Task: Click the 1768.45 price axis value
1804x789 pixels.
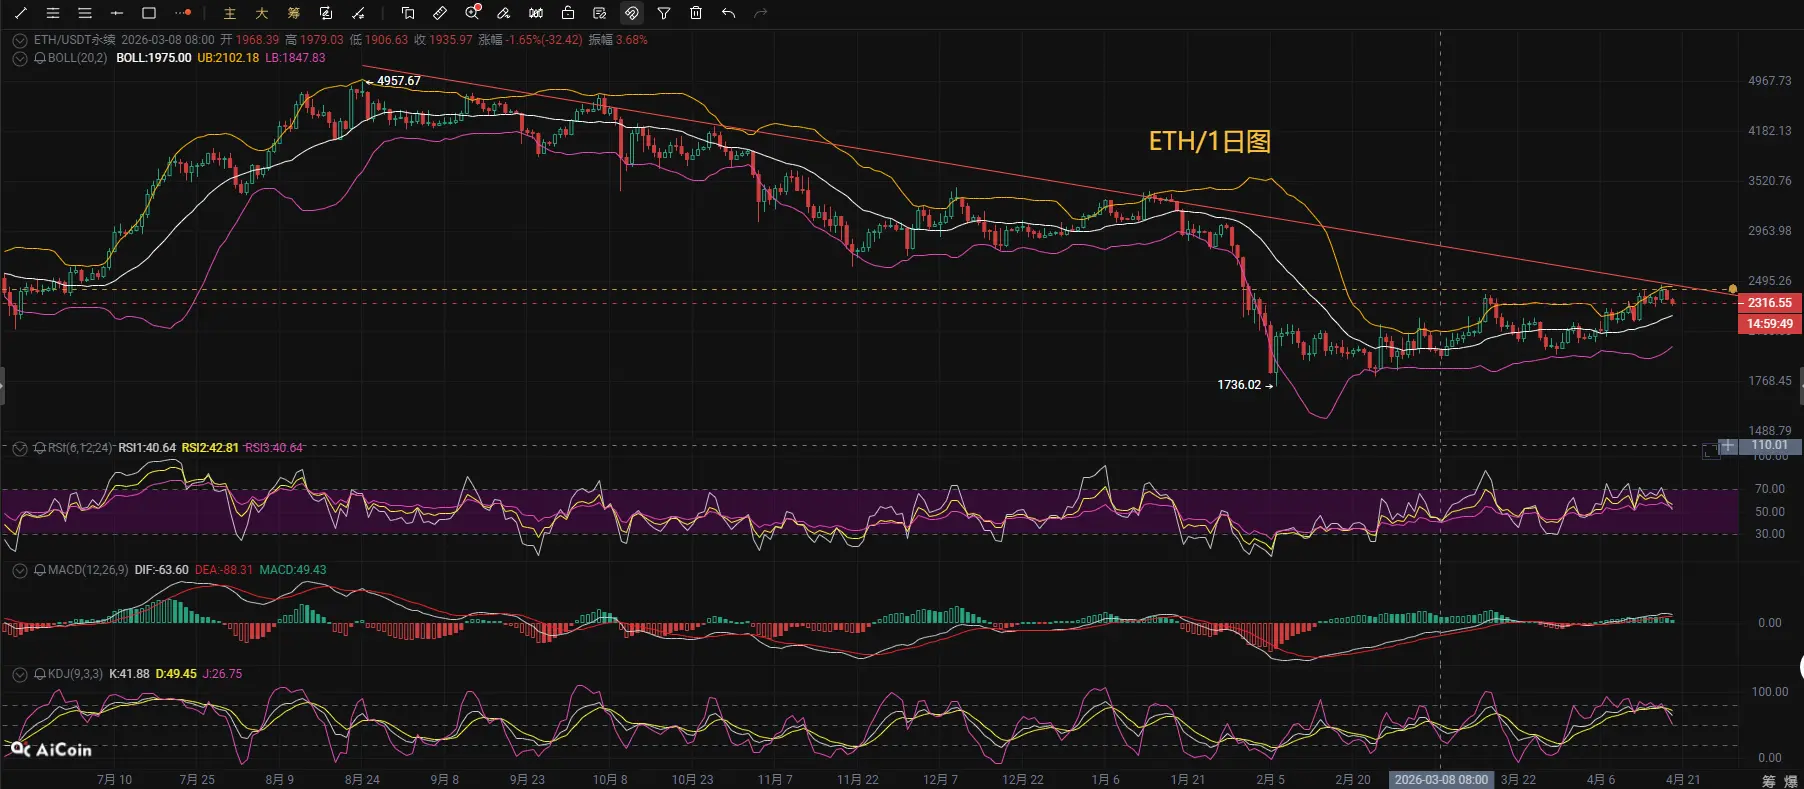Action: coord(1770,381)
